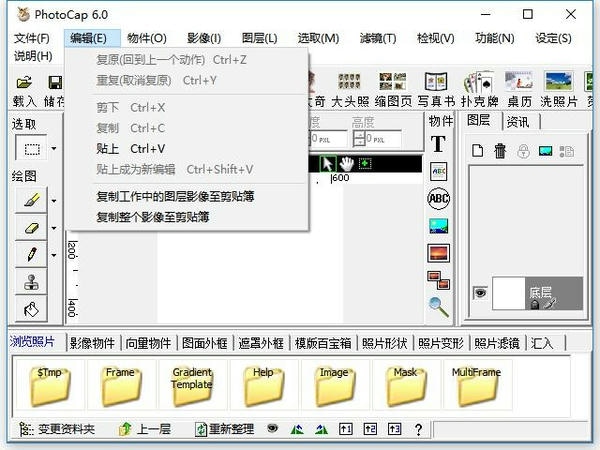Open the Mask folder
The height and width of the screenshot is (450, 600).
pos(406,386)
